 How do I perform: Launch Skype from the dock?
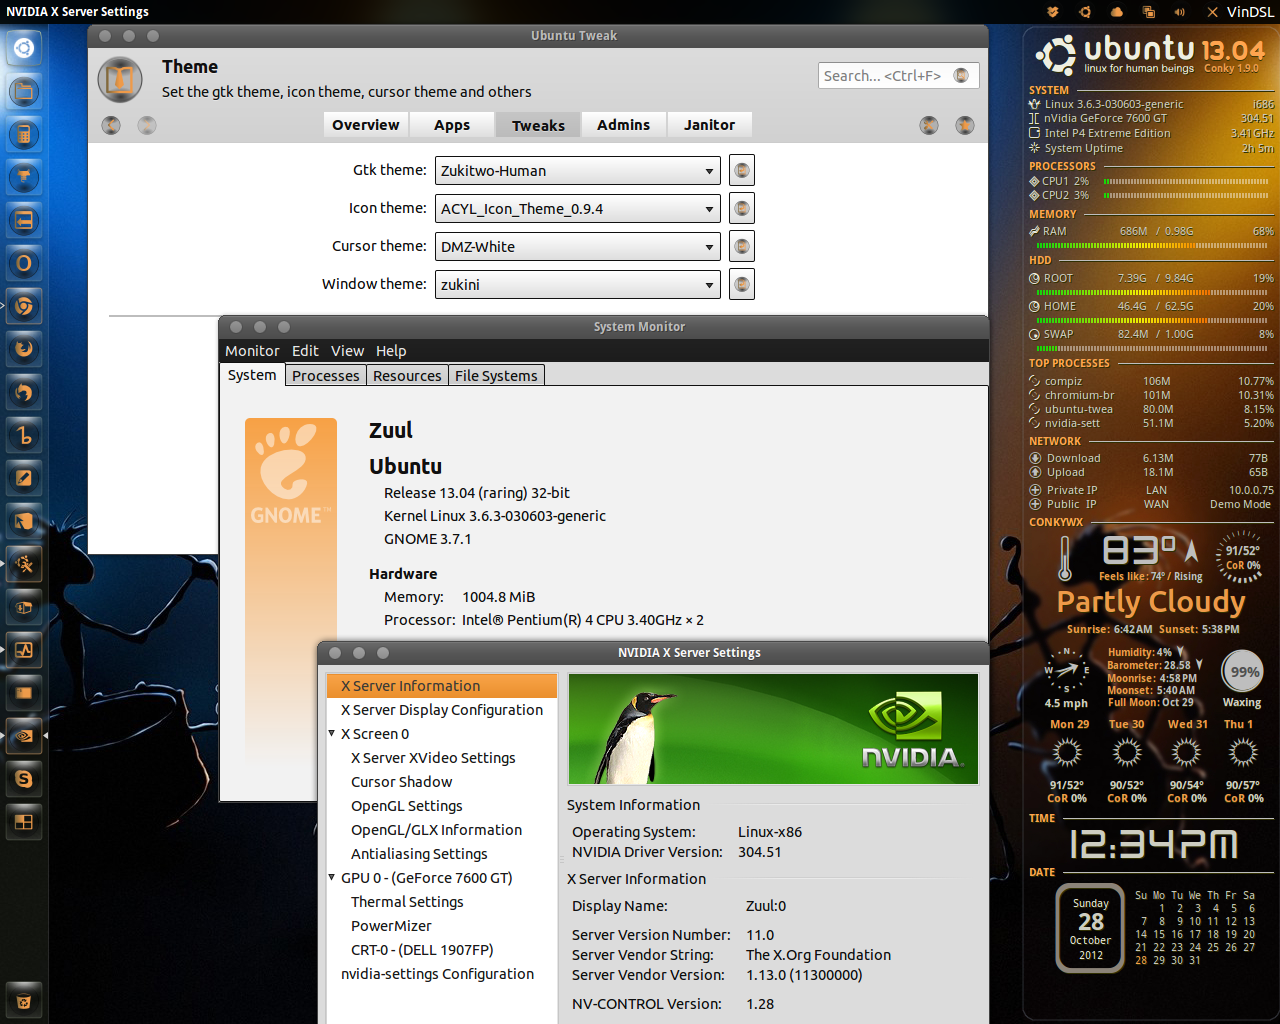[x=24, y=779]
